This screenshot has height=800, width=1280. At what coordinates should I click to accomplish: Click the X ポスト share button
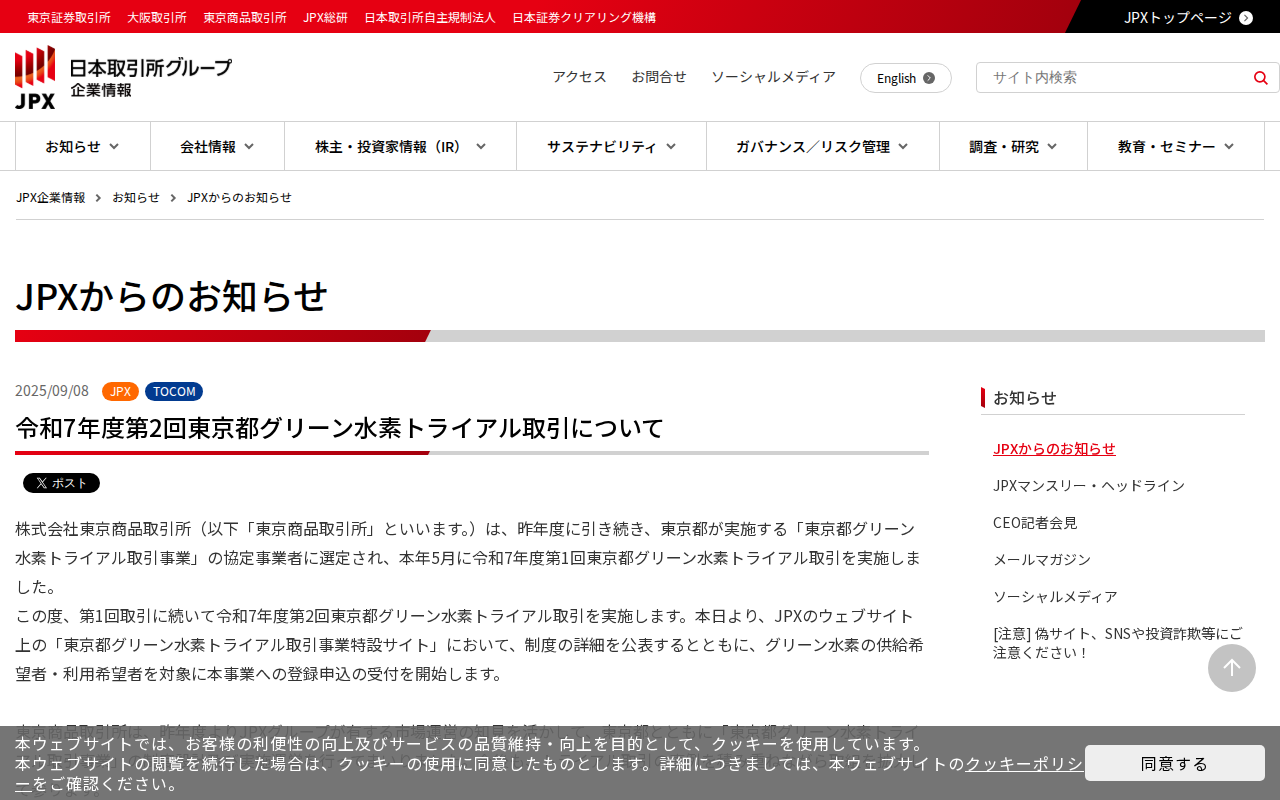point(61,483)
